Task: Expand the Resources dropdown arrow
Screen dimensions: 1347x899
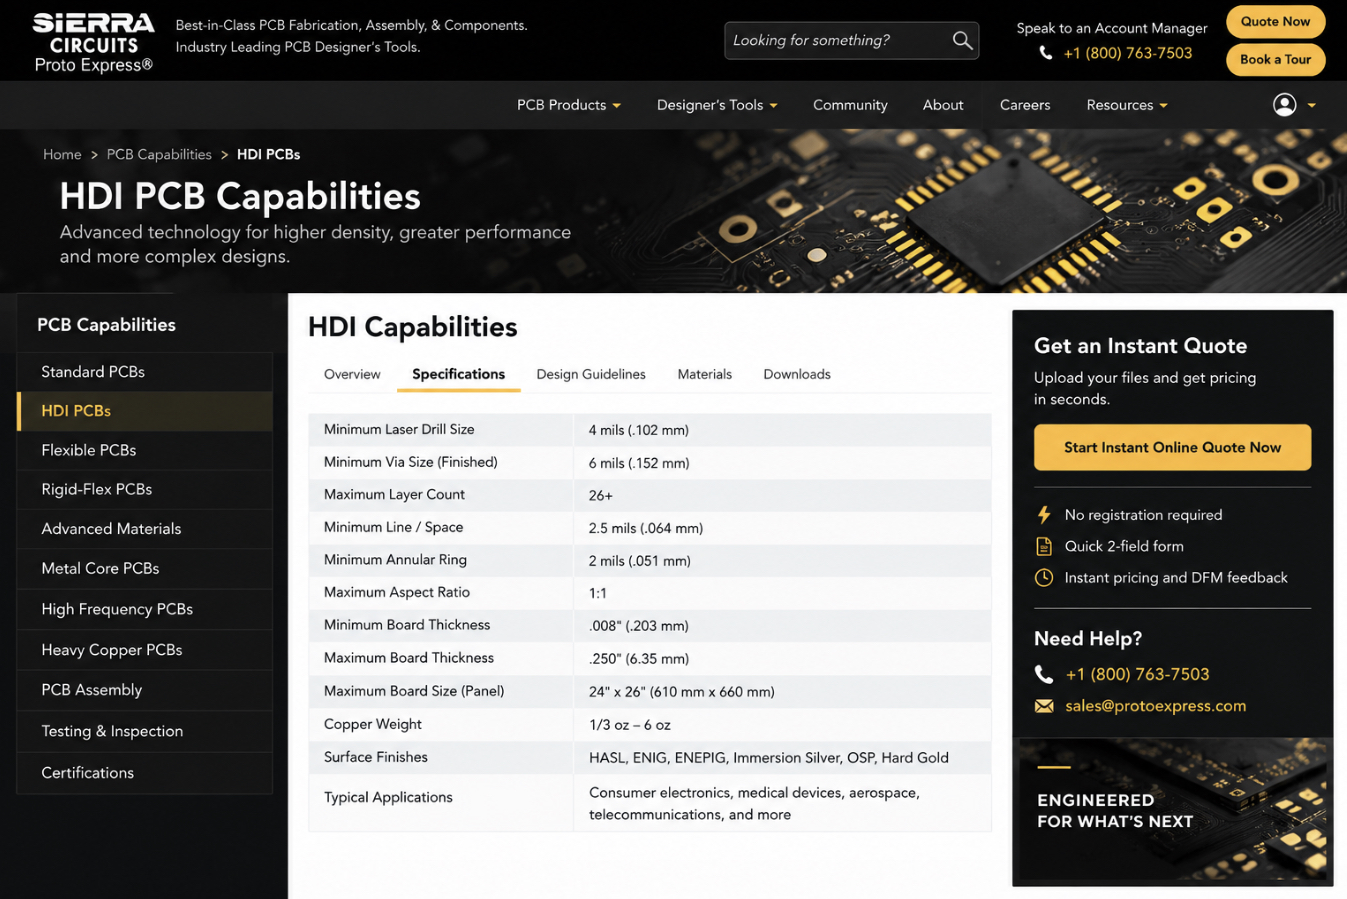Action: [1163, 106]
